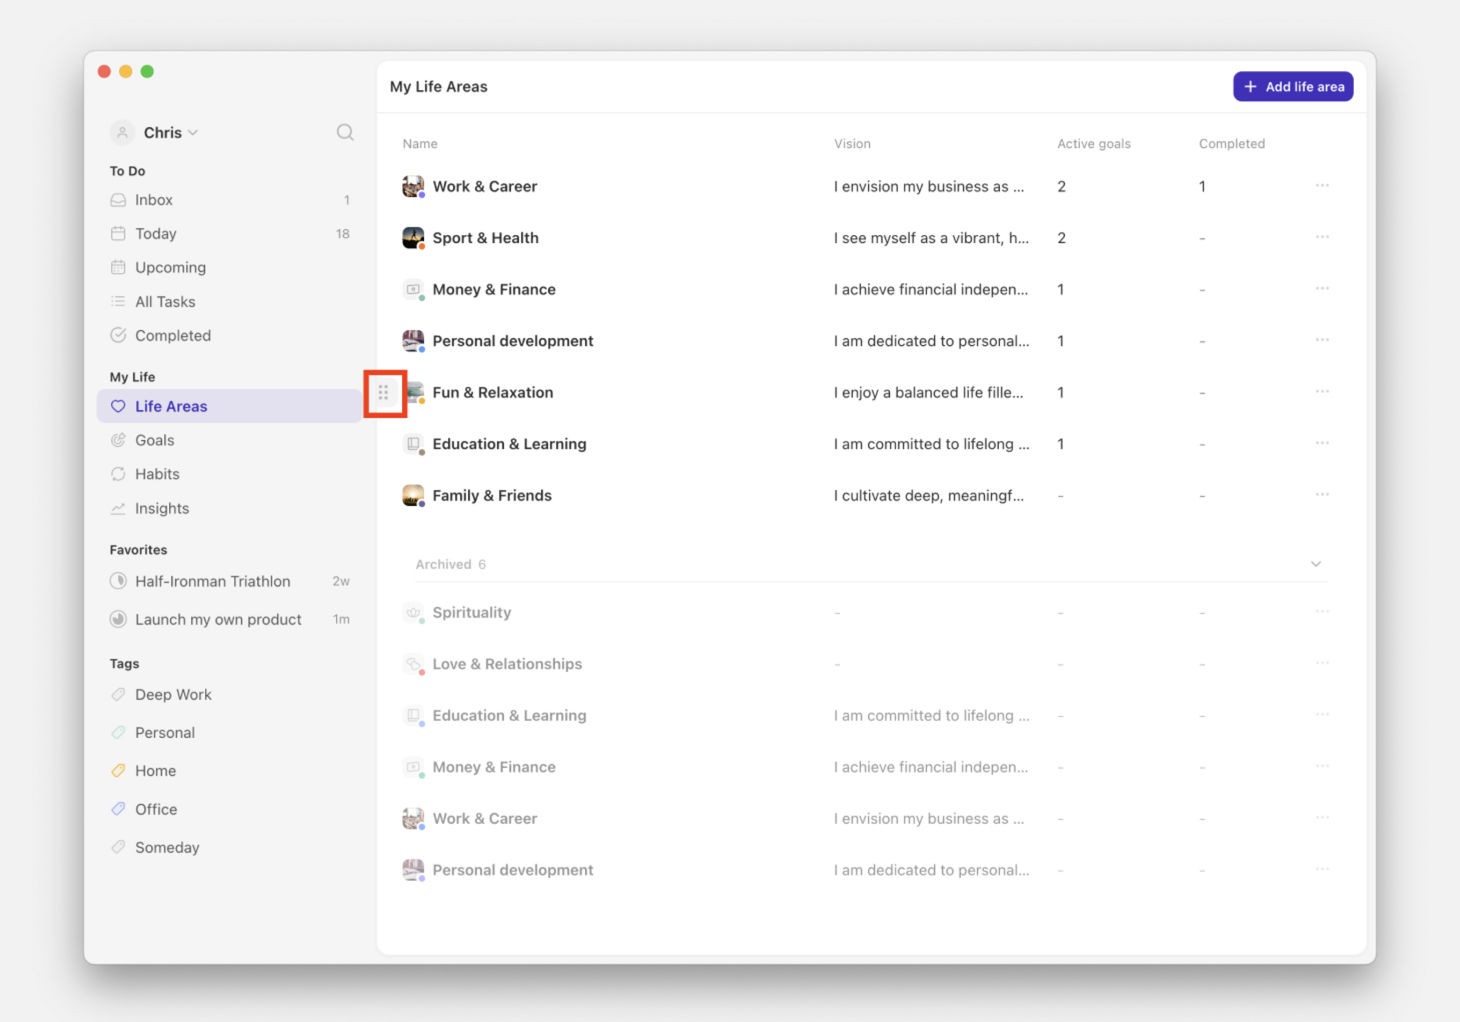The height and width of the screenshot is (1022, 1460).
Task: Open Inbox in the sidebar
Action: tap(229, 200)
